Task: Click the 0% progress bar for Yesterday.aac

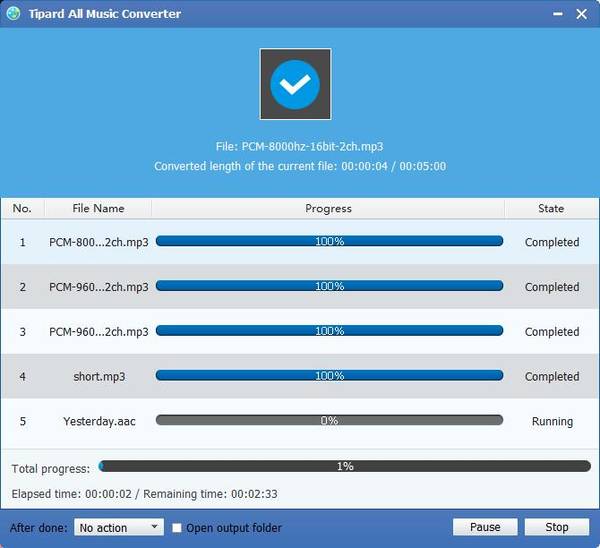Action: [x=329, y=420]
